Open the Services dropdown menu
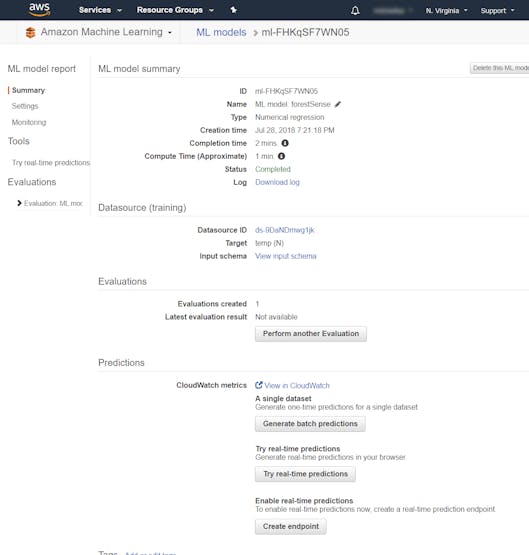529x555 pixels. tap(100, 10)
